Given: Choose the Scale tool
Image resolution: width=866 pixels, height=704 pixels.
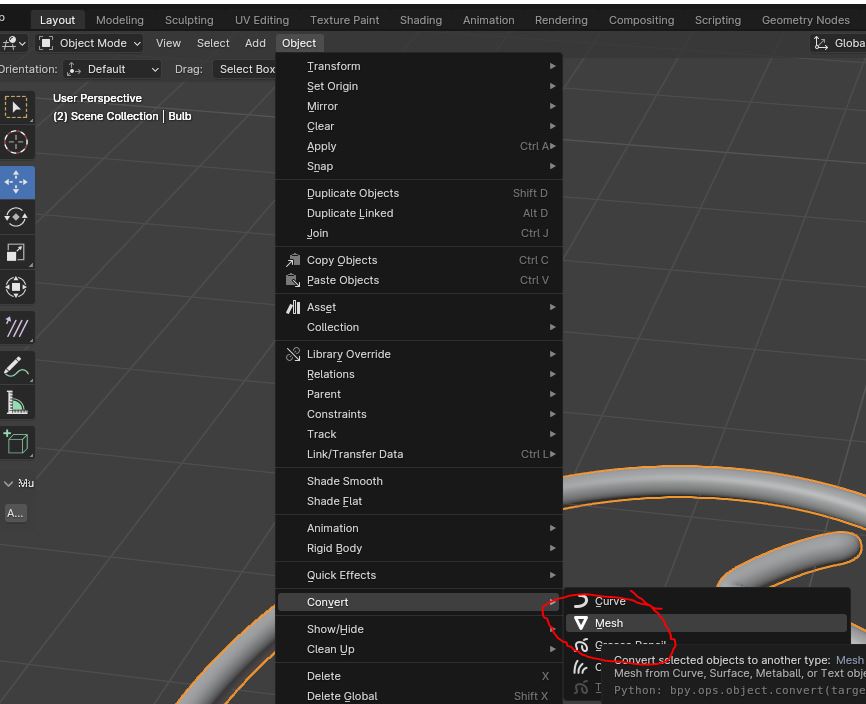Looking at the screenshot, I should tap(16, 252).
